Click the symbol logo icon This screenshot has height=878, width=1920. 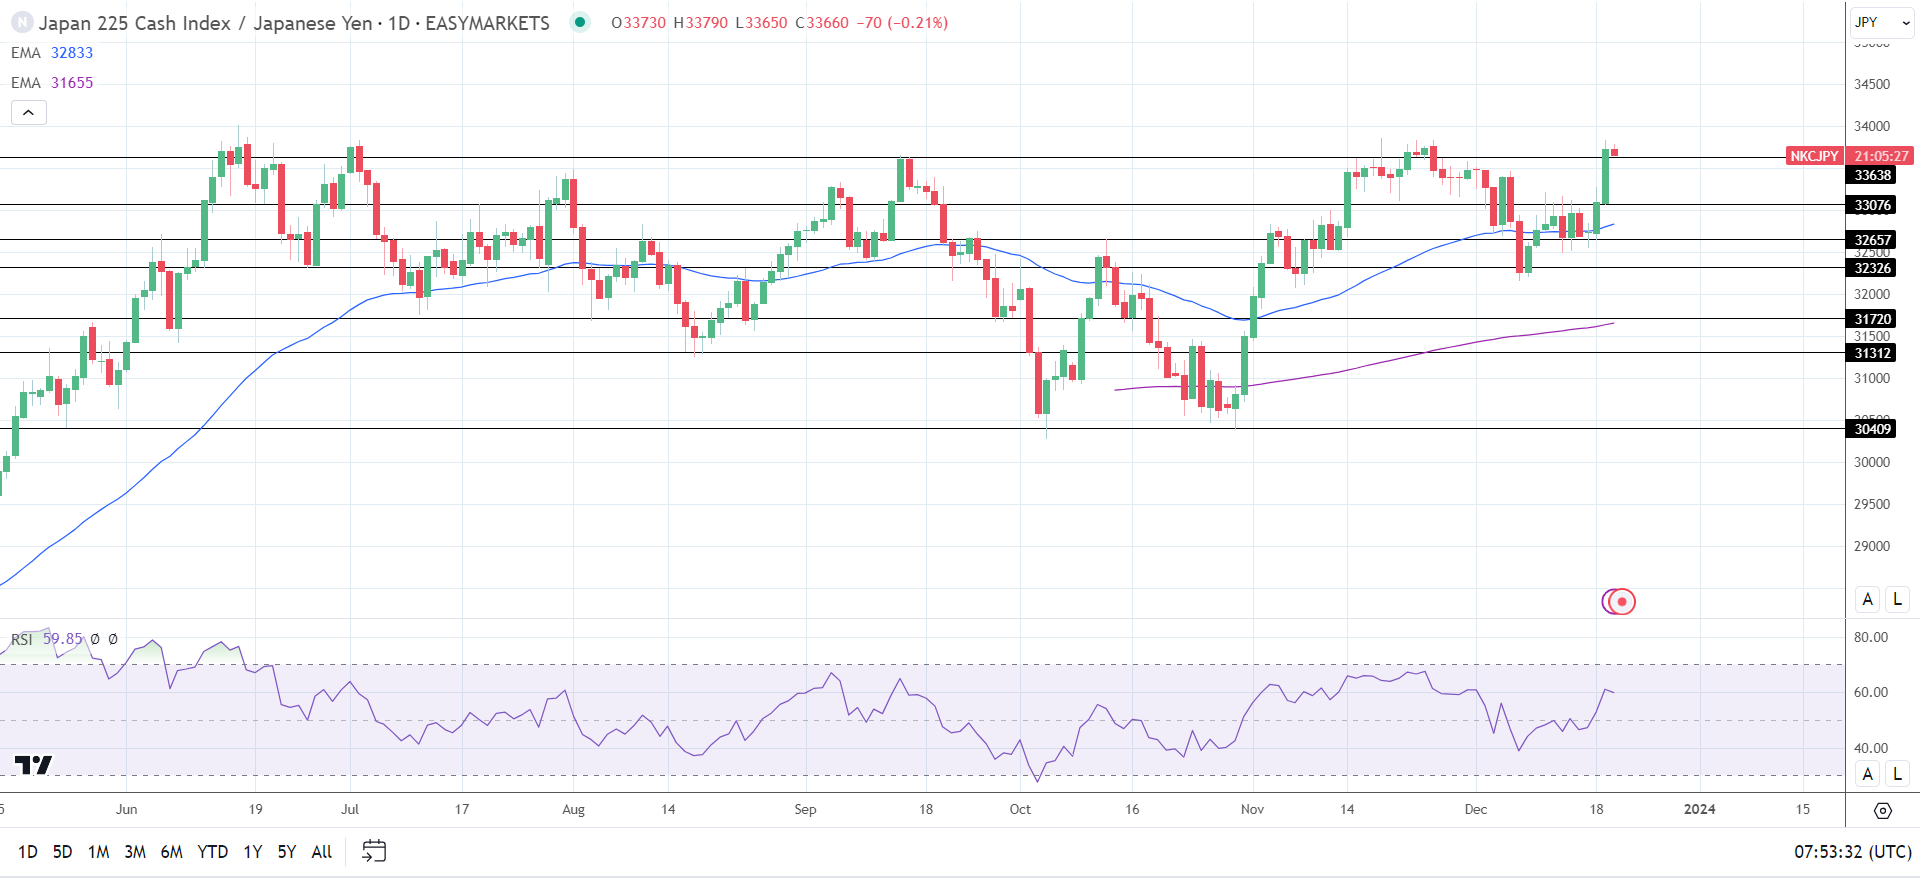21,22
